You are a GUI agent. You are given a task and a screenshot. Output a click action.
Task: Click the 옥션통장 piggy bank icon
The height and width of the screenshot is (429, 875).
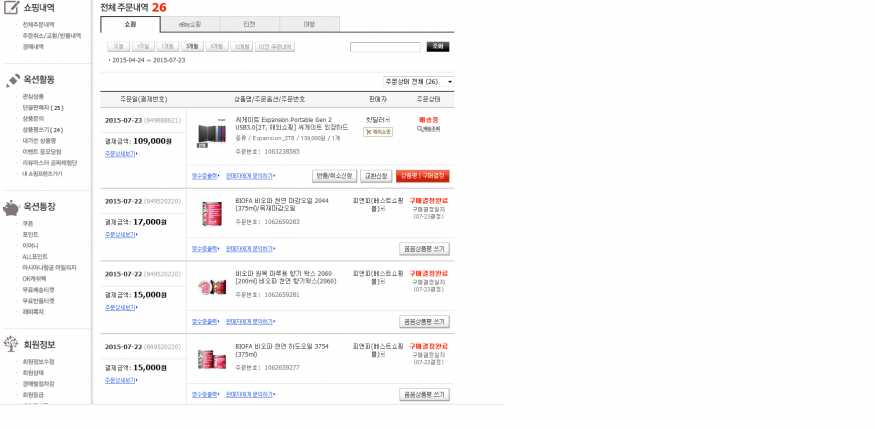[12, 207]
